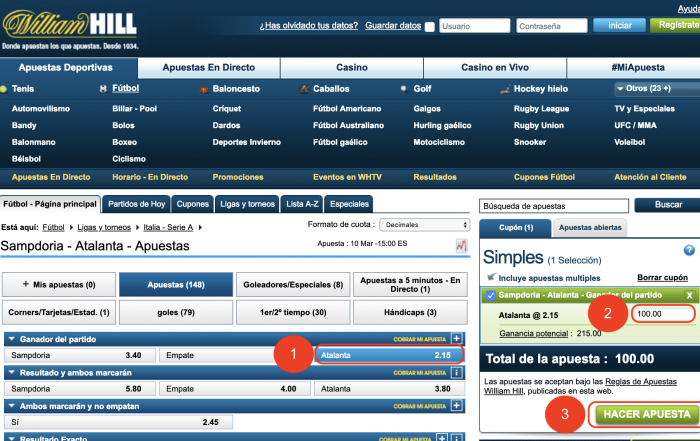Image resolution: width=700 pixels, height=441 pixels.
Task: Click the HACER APUESTA button
Action: pos(646,415)
